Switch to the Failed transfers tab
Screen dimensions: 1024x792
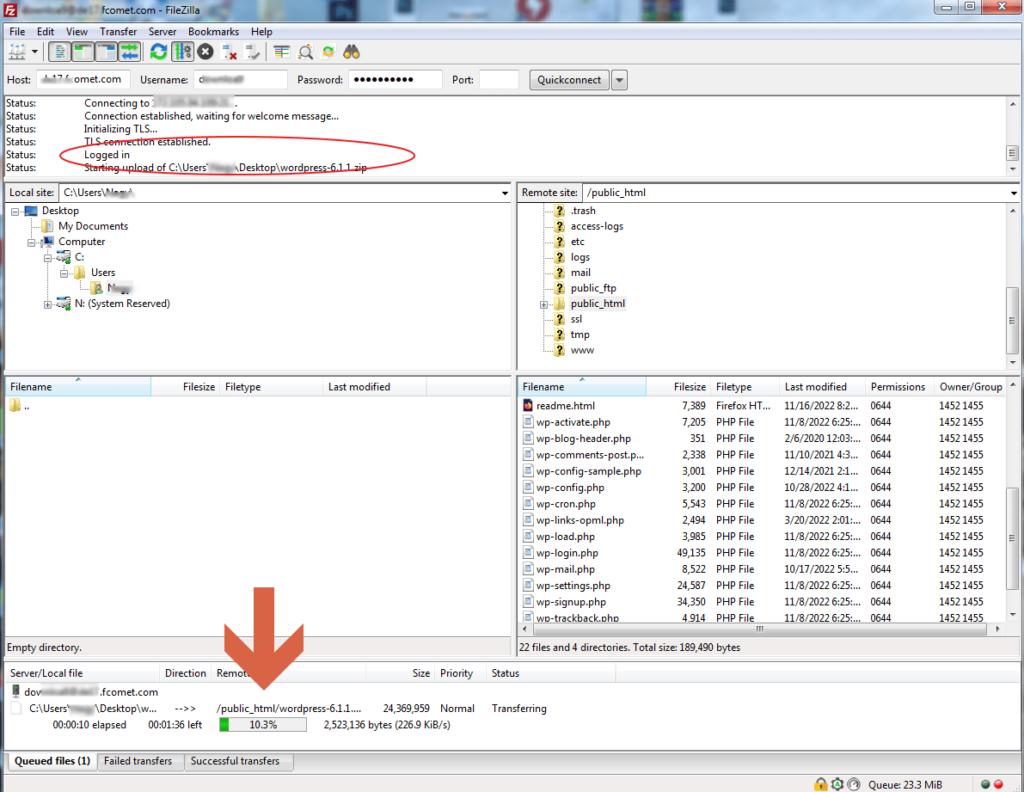138,761
